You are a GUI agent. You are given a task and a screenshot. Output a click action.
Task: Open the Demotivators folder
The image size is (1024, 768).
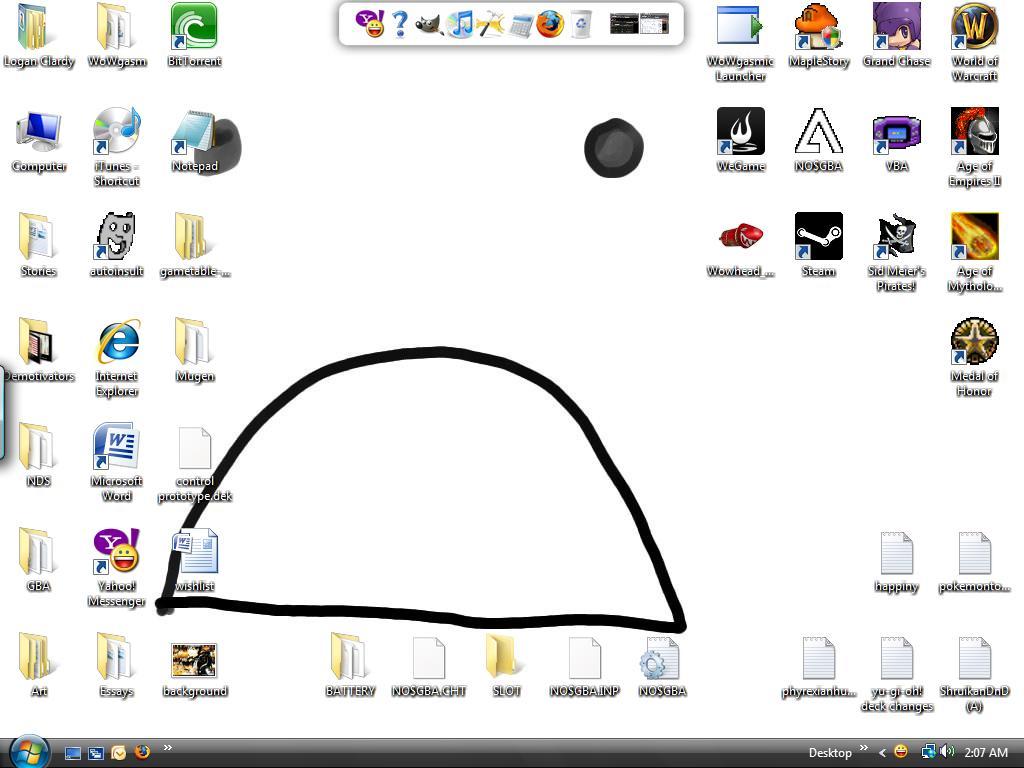coord(39,351)
